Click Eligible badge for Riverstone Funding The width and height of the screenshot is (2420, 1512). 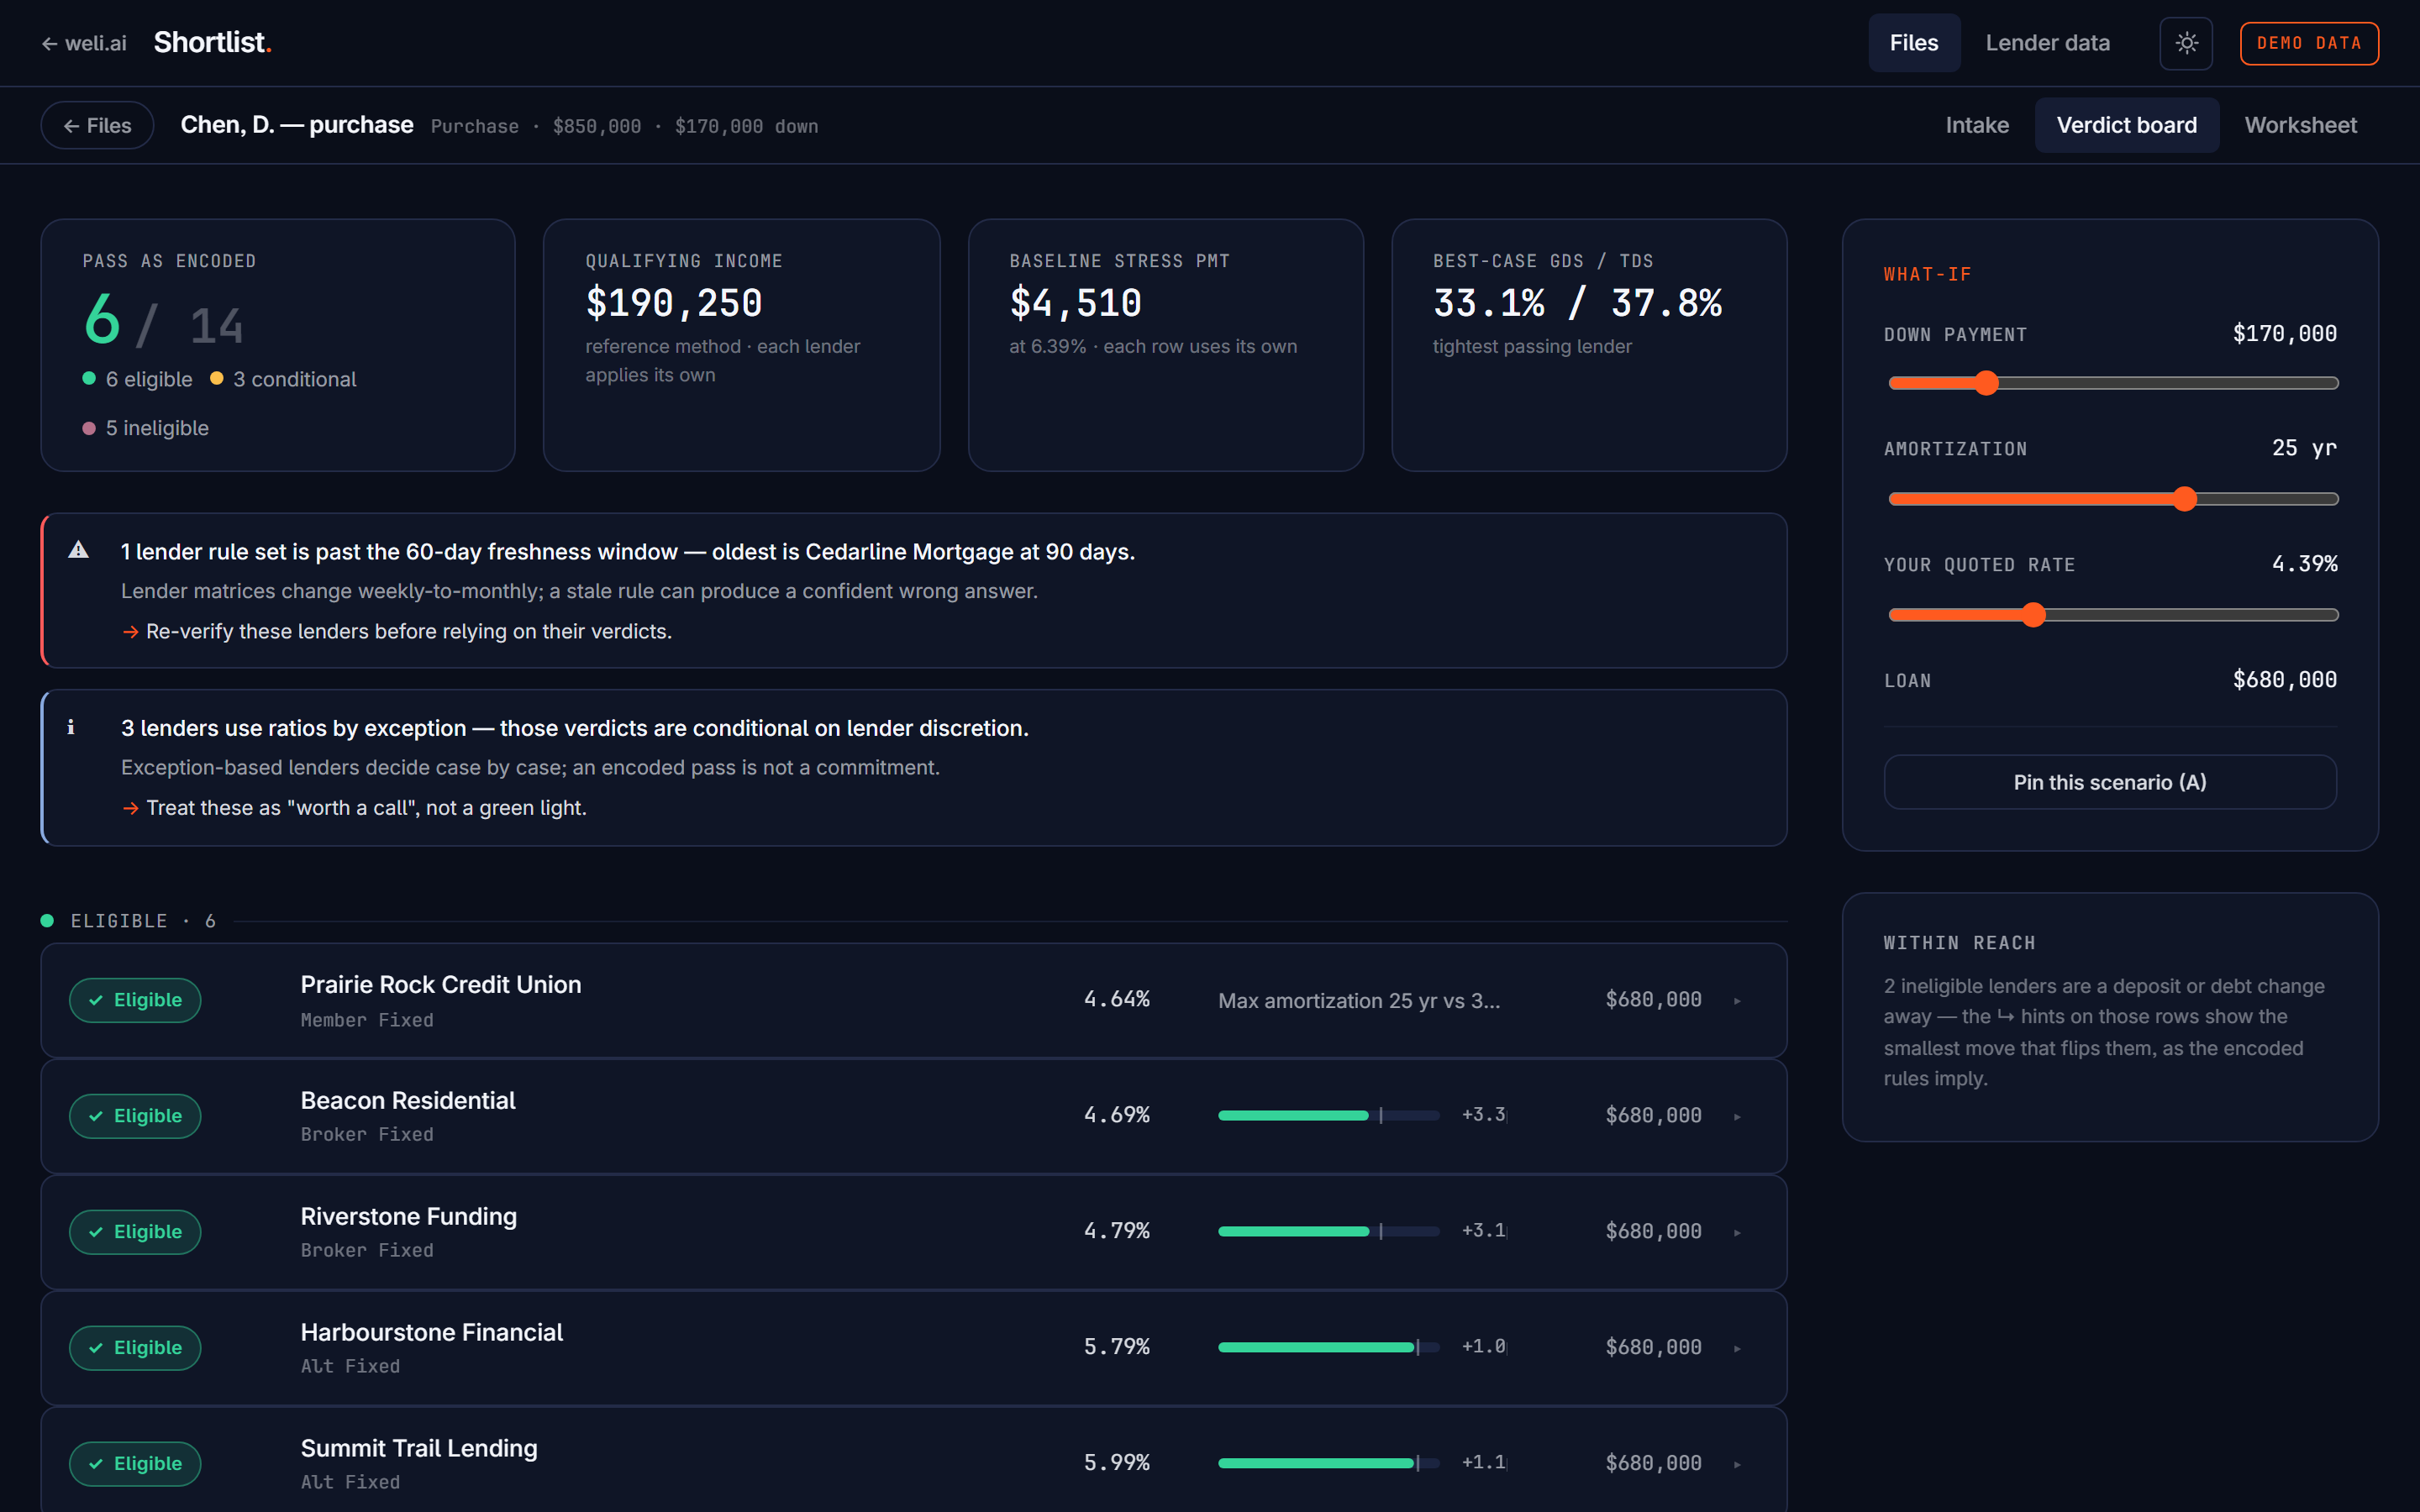point(135,1232)
